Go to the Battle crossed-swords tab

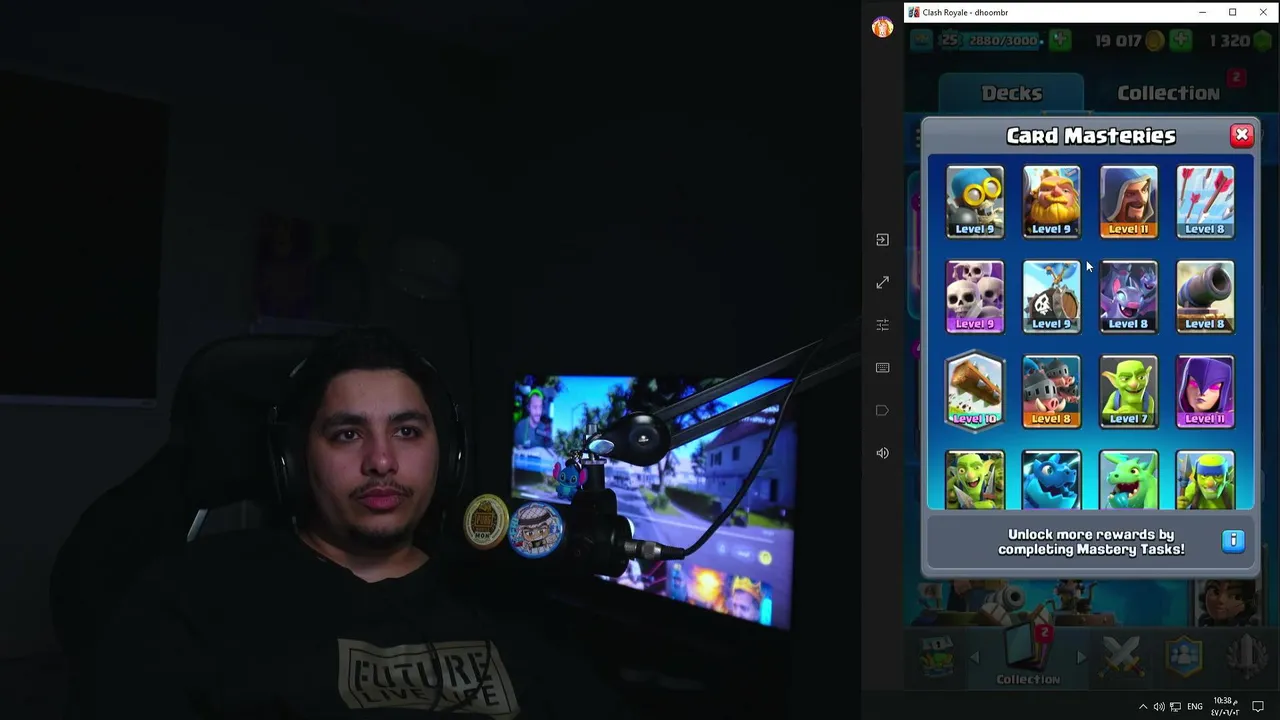coord(1121,657)
